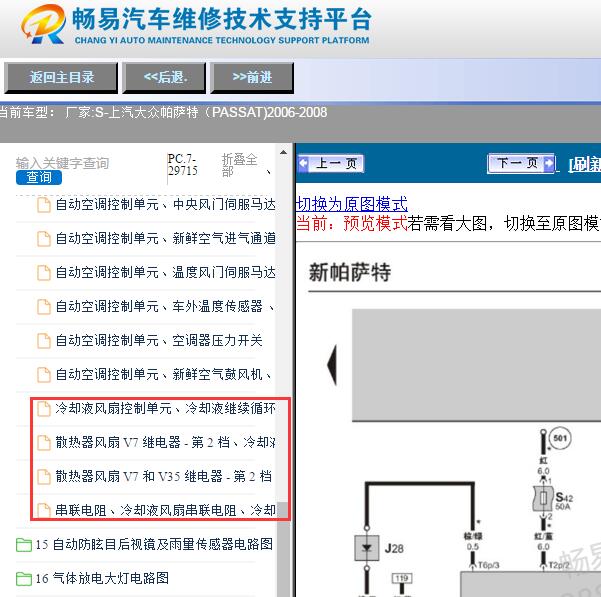This screenshot has height=597, width=601.
Task: Go forward with >>前进 button
Action: [x=252, y=78]
